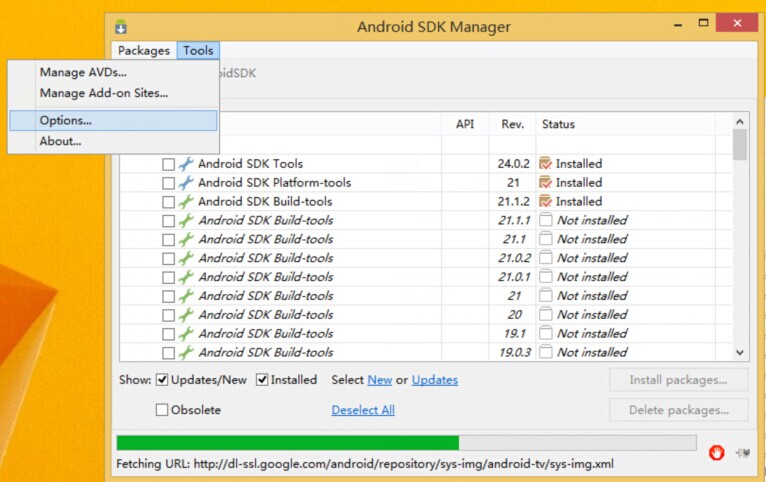Click the Delete packages... button
Viewport: 766px width, 482px height.
[679, 410]
